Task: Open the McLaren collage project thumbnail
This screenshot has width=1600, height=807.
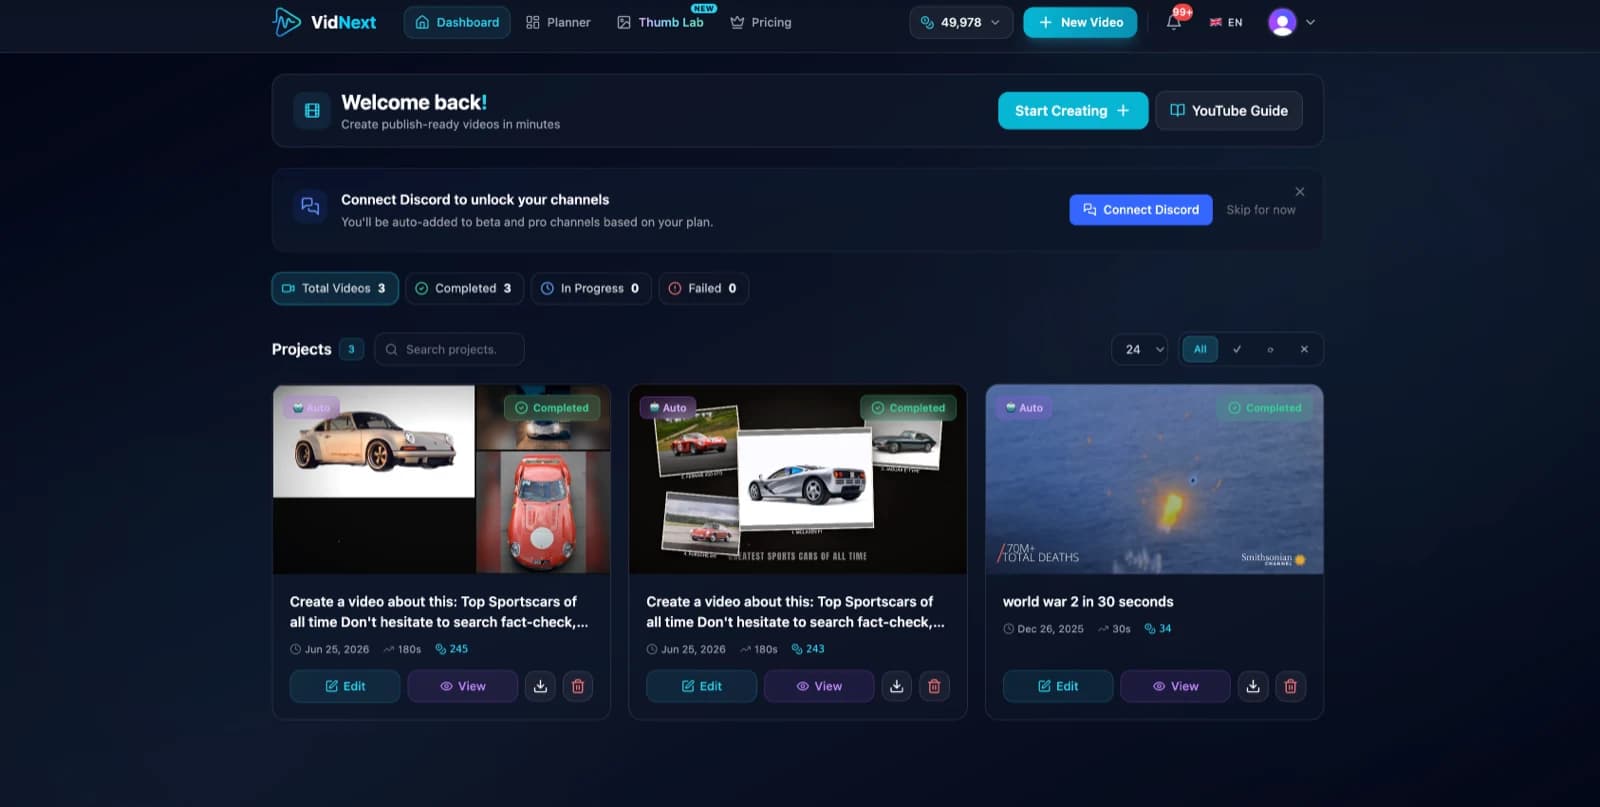Action: (798, 479)
